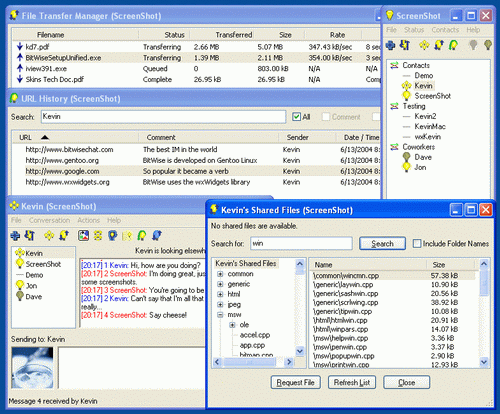
Task: Click the Shared Files window title bar icon
Action: [x=214, y=210]
